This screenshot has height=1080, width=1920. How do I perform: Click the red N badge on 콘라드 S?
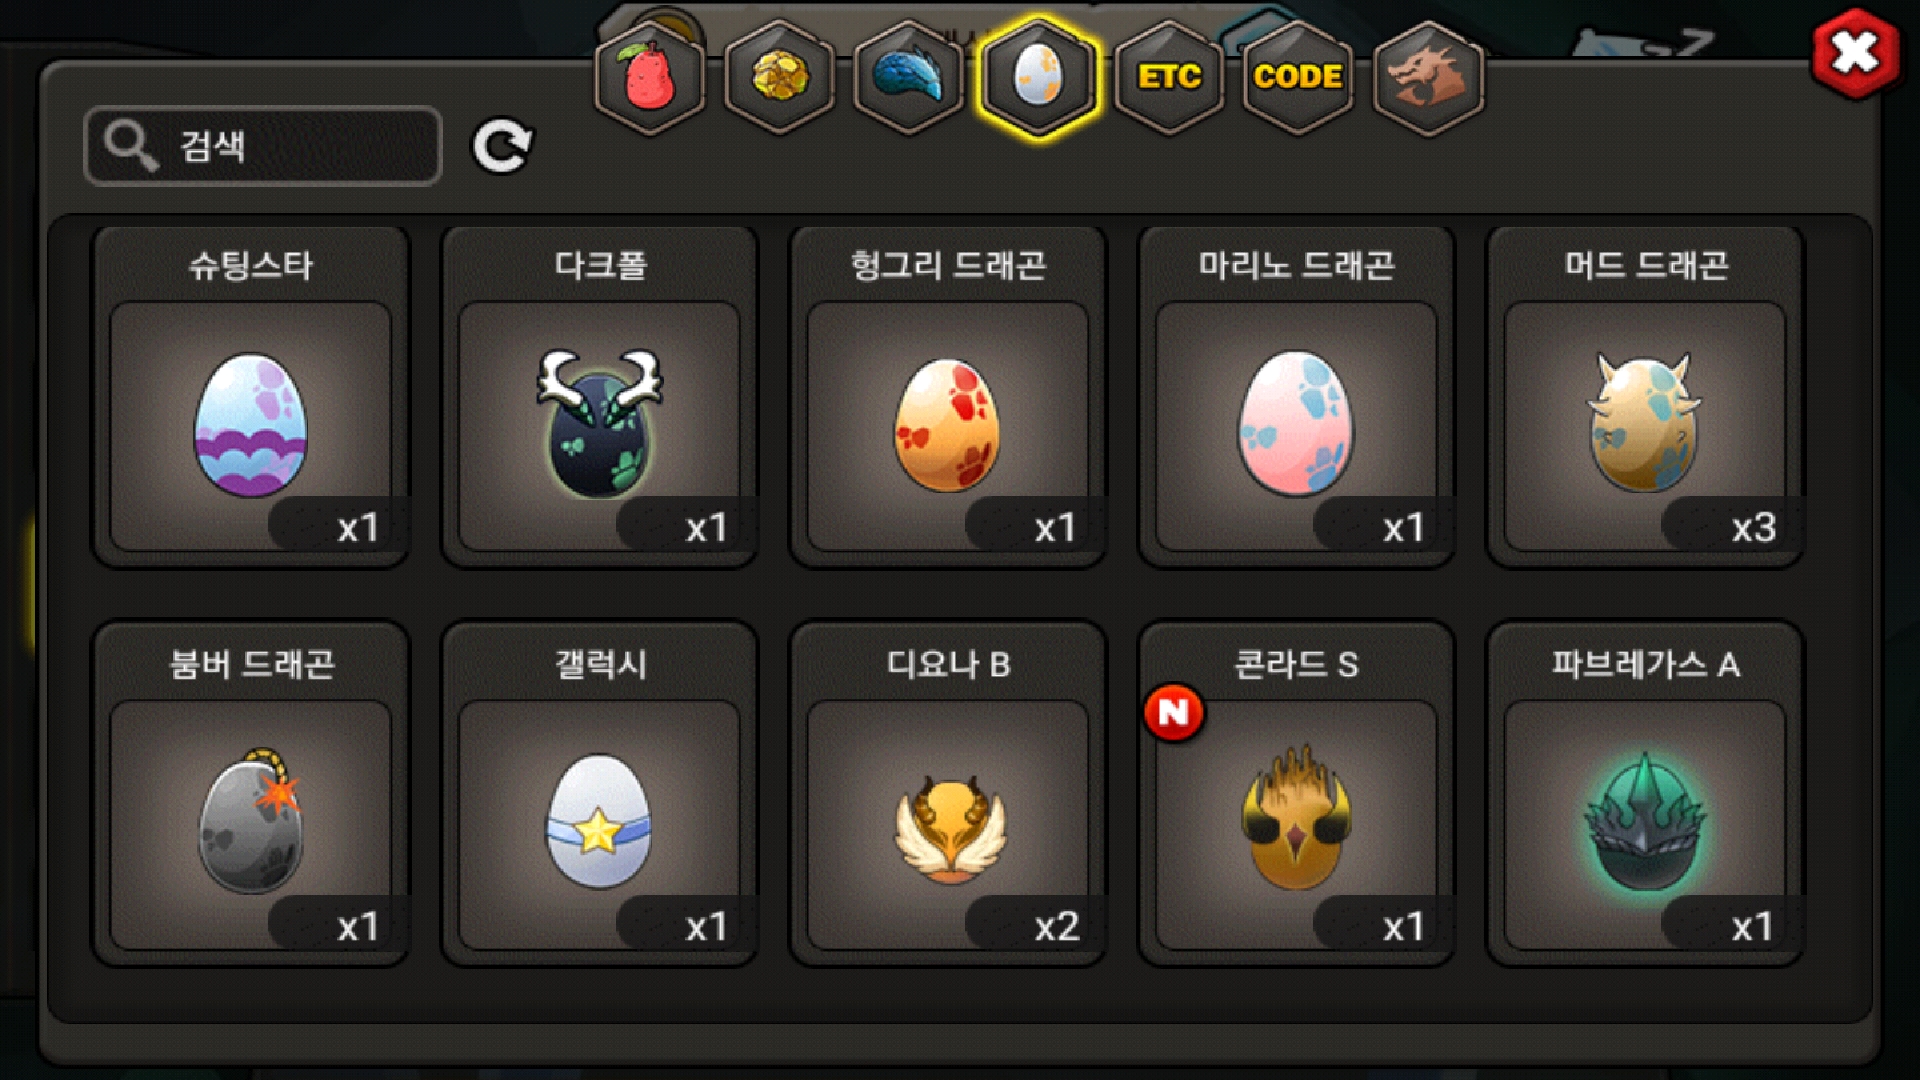[1174, 713]
